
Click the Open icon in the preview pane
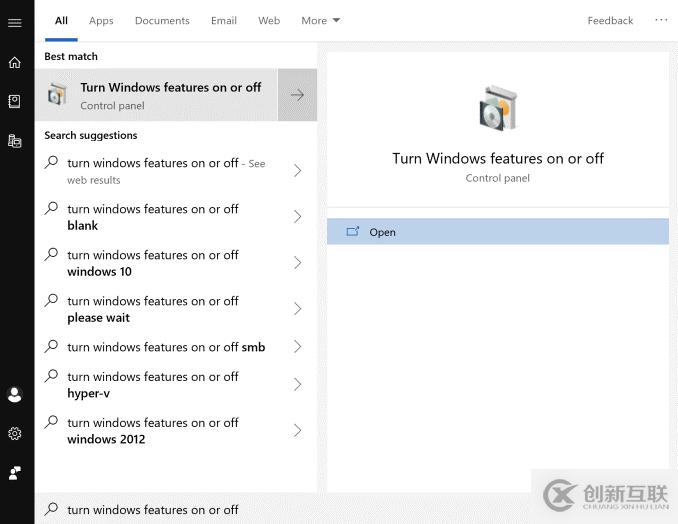click(x=353, y=232)
